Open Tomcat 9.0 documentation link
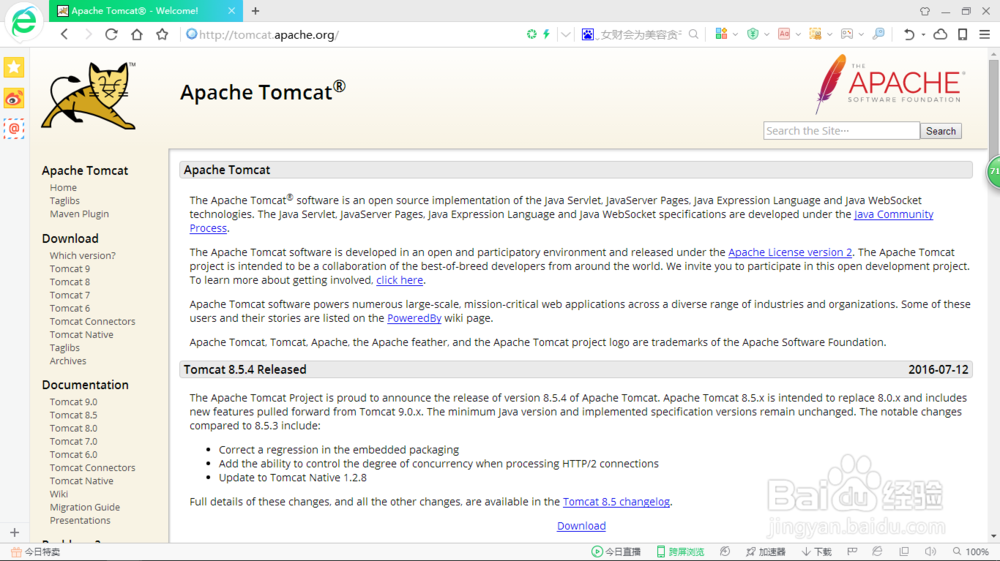1000x561 pixels. (73, 402)
